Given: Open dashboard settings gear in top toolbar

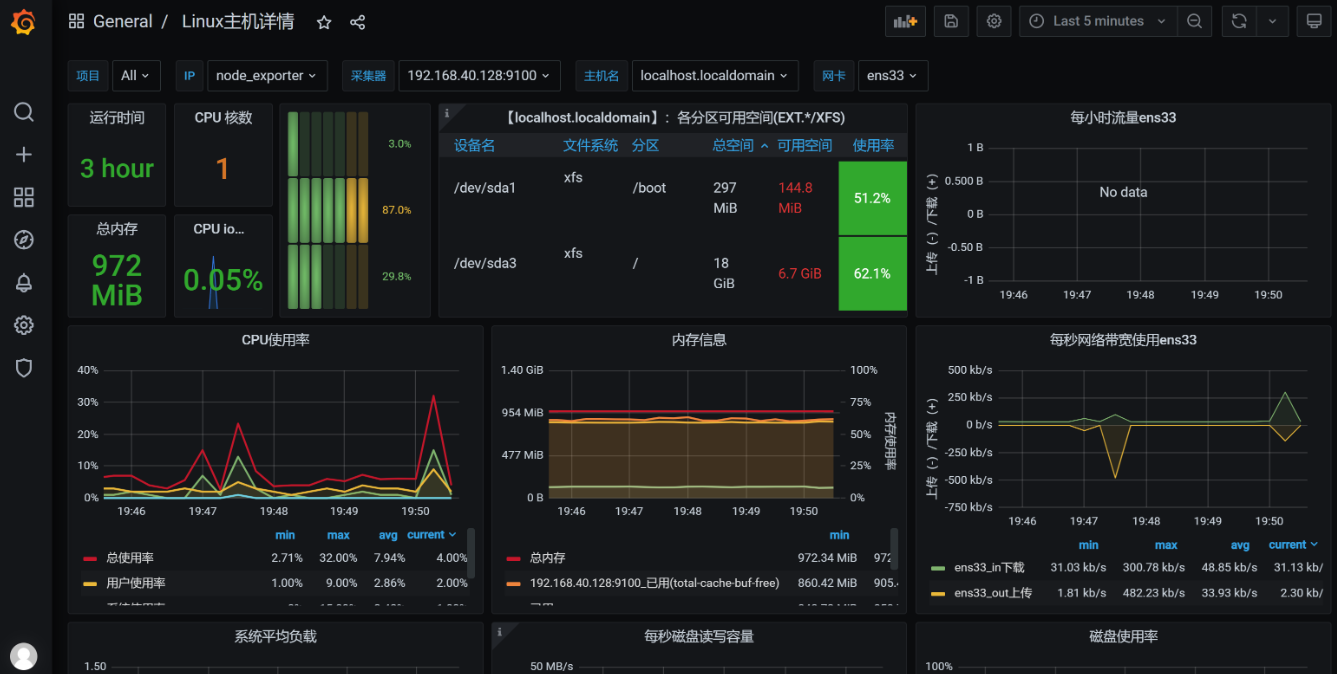Looking at the screenshot, I should (x=994, y=21).
